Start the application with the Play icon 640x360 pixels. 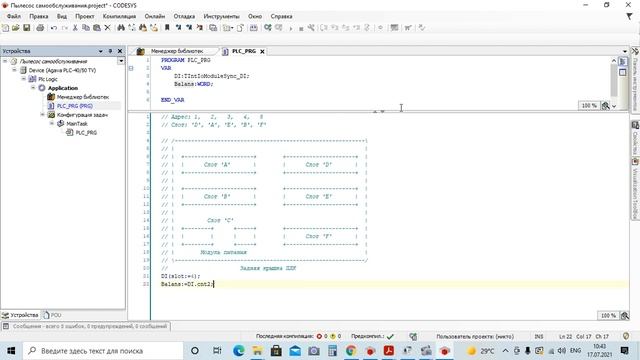(291, 28)
